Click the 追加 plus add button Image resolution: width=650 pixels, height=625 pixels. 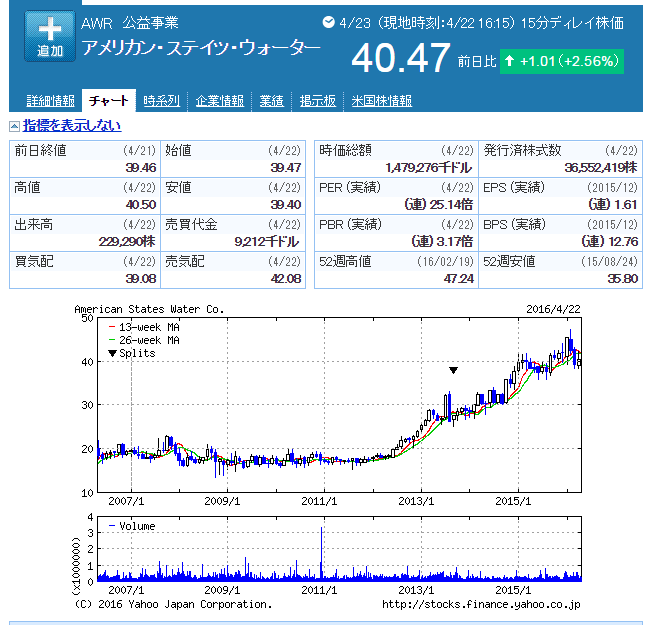[50, 36]
